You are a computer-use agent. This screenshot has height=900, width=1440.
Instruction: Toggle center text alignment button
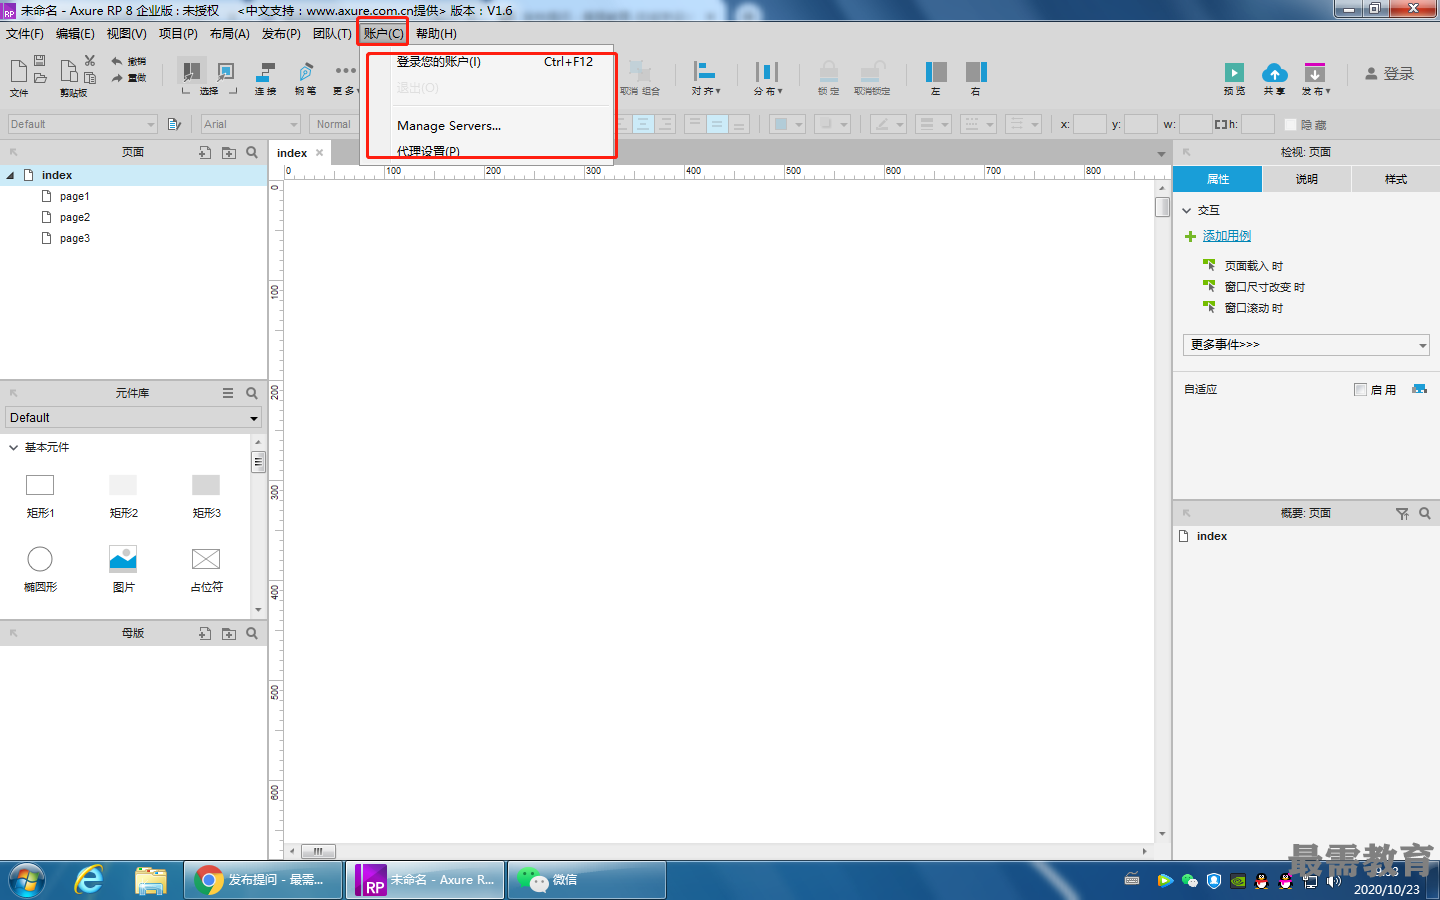643,124
